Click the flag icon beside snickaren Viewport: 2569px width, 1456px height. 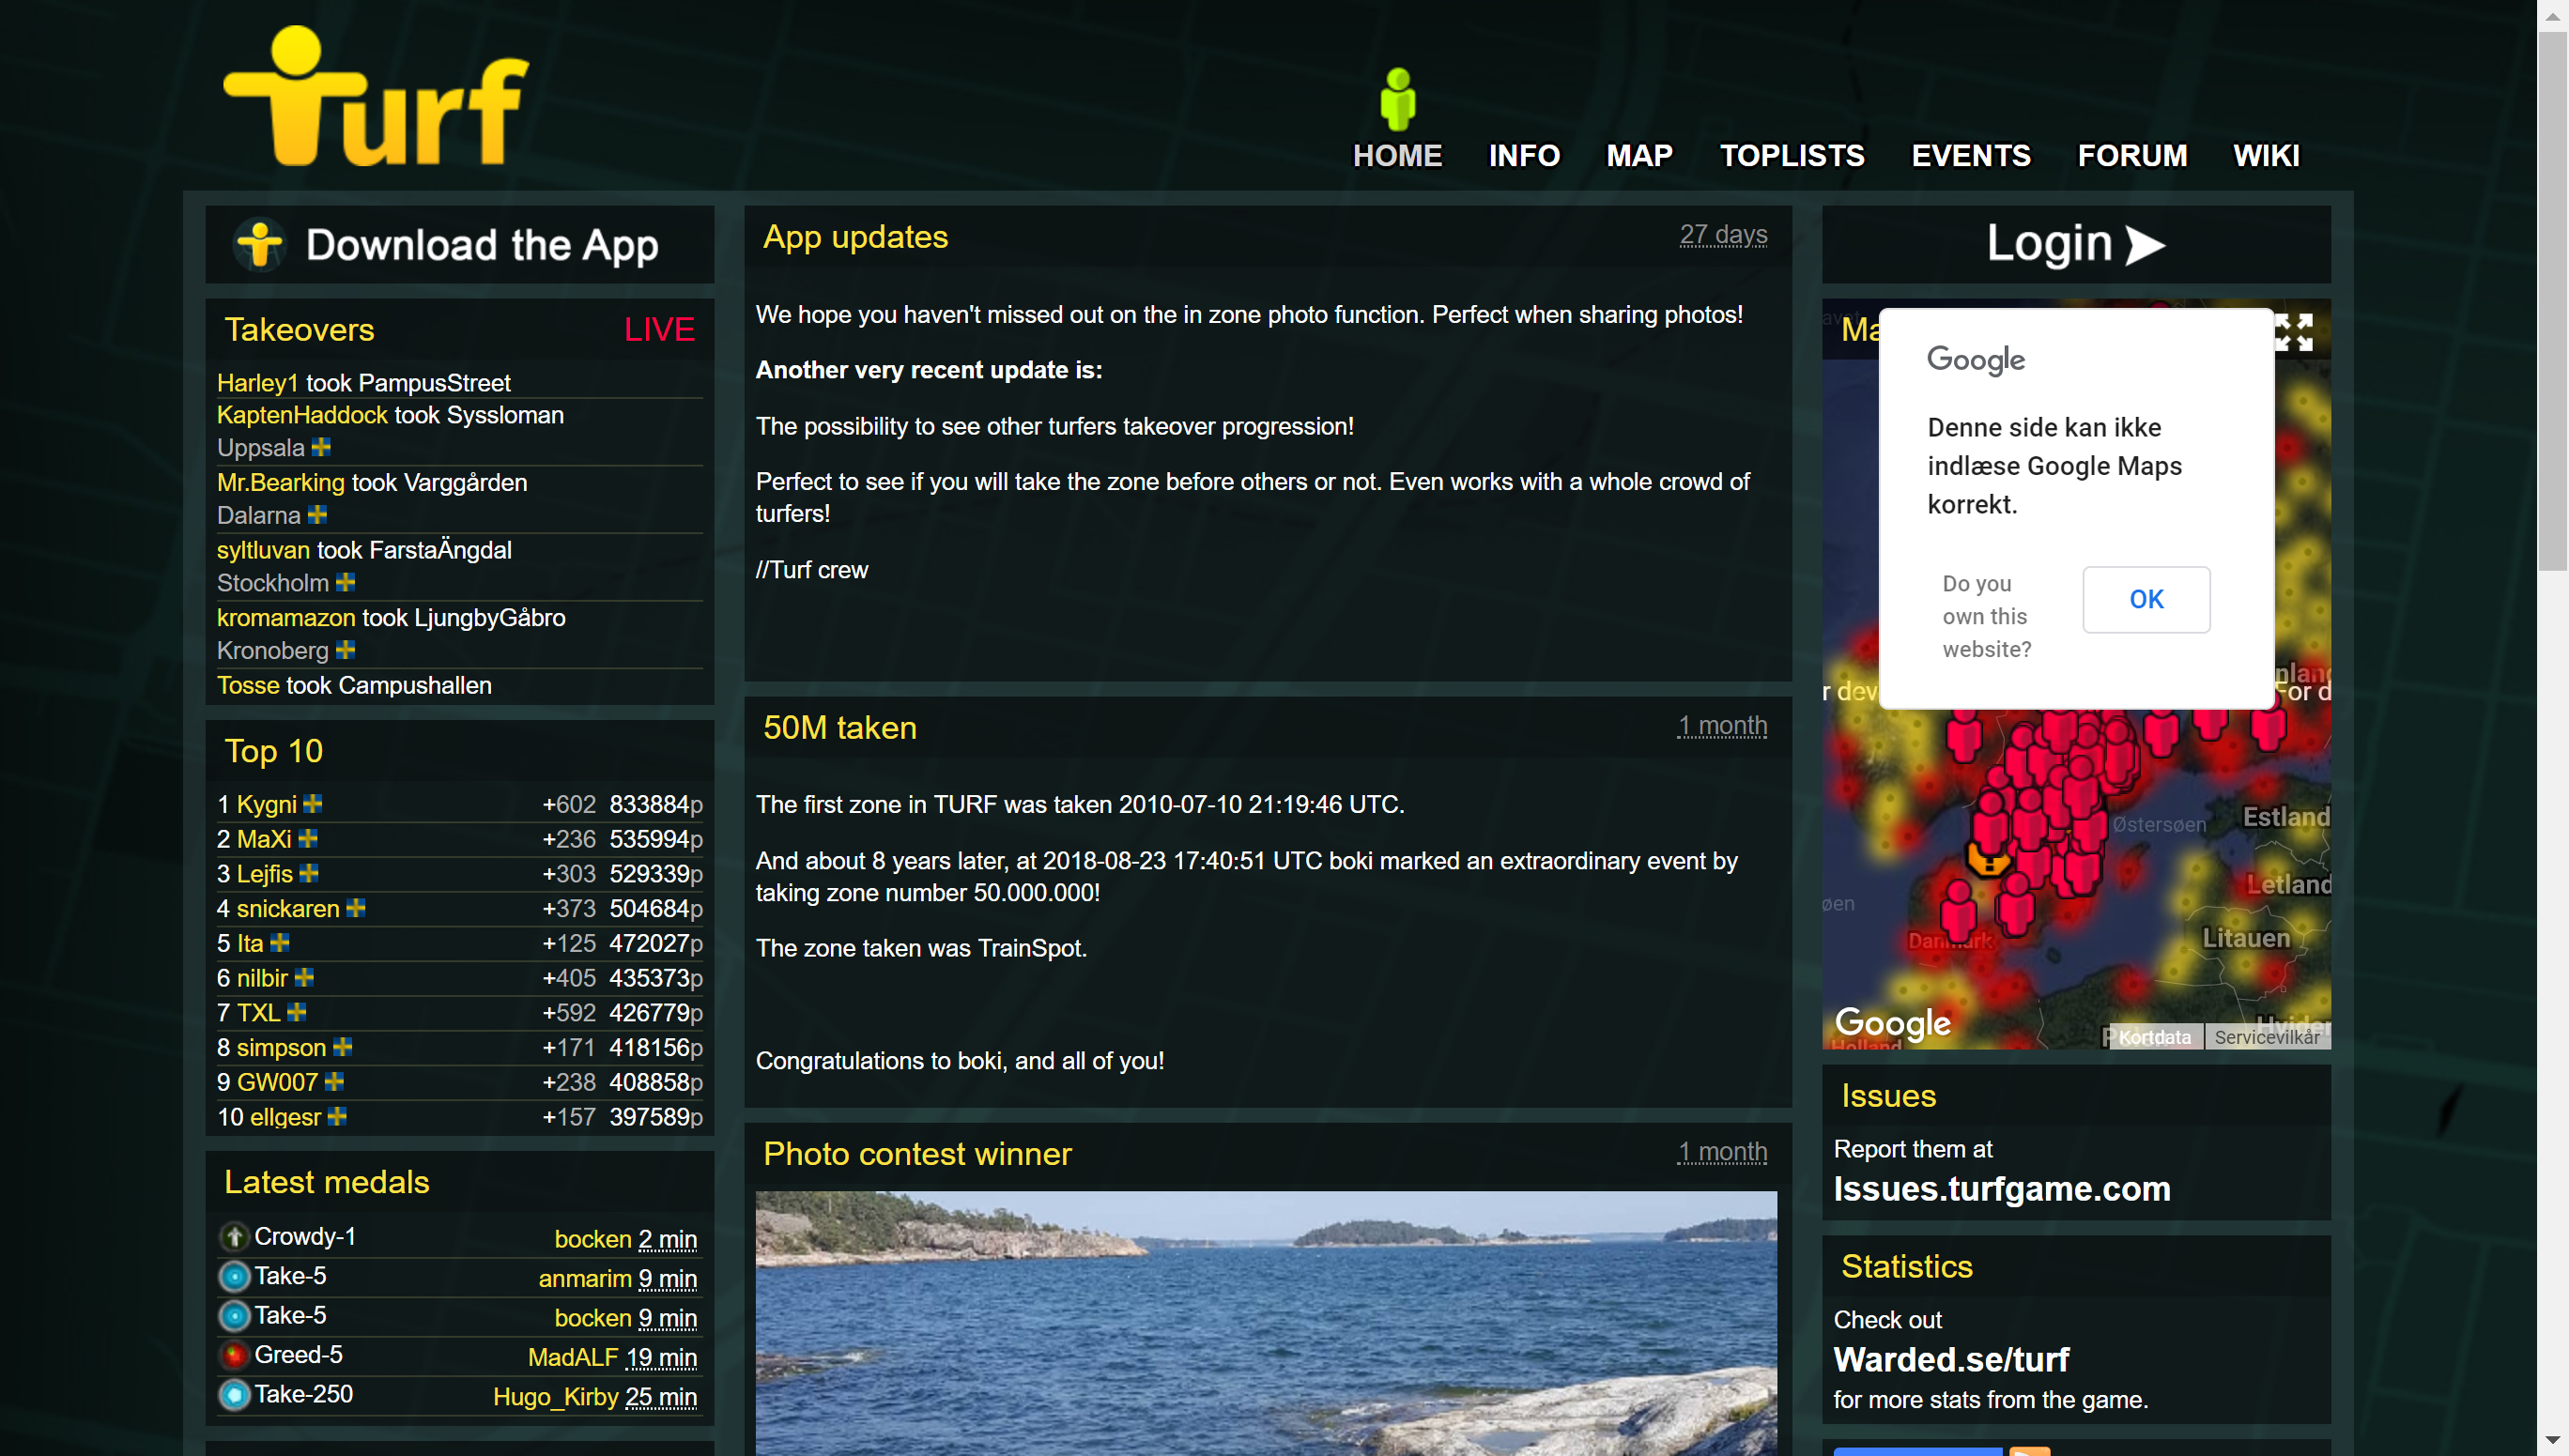(356, 908)
